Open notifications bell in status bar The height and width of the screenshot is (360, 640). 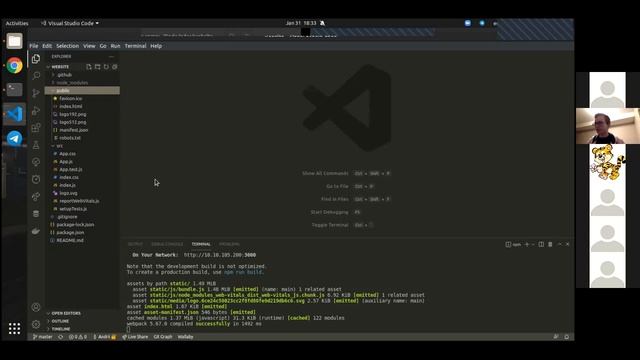click(x=567, y=337)
